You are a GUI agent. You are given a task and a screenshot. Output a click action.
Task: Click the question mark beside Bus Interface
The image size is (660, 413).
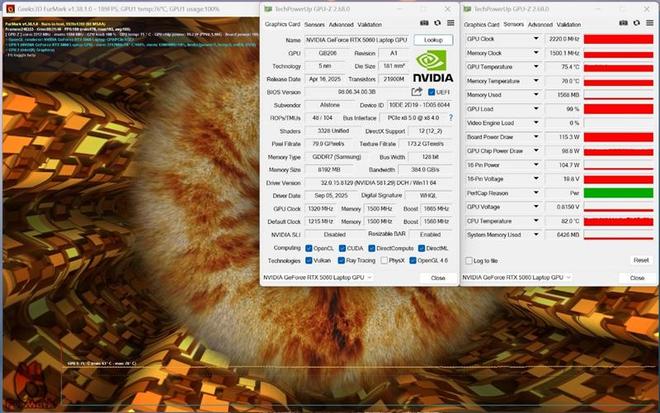tap(450, 118)
